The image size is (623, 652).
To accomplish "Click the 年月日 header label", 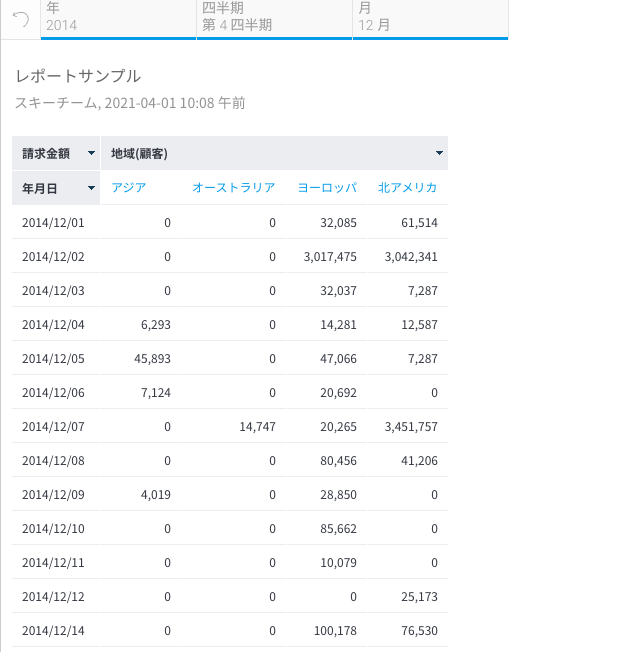I will (x=40, y=188).
